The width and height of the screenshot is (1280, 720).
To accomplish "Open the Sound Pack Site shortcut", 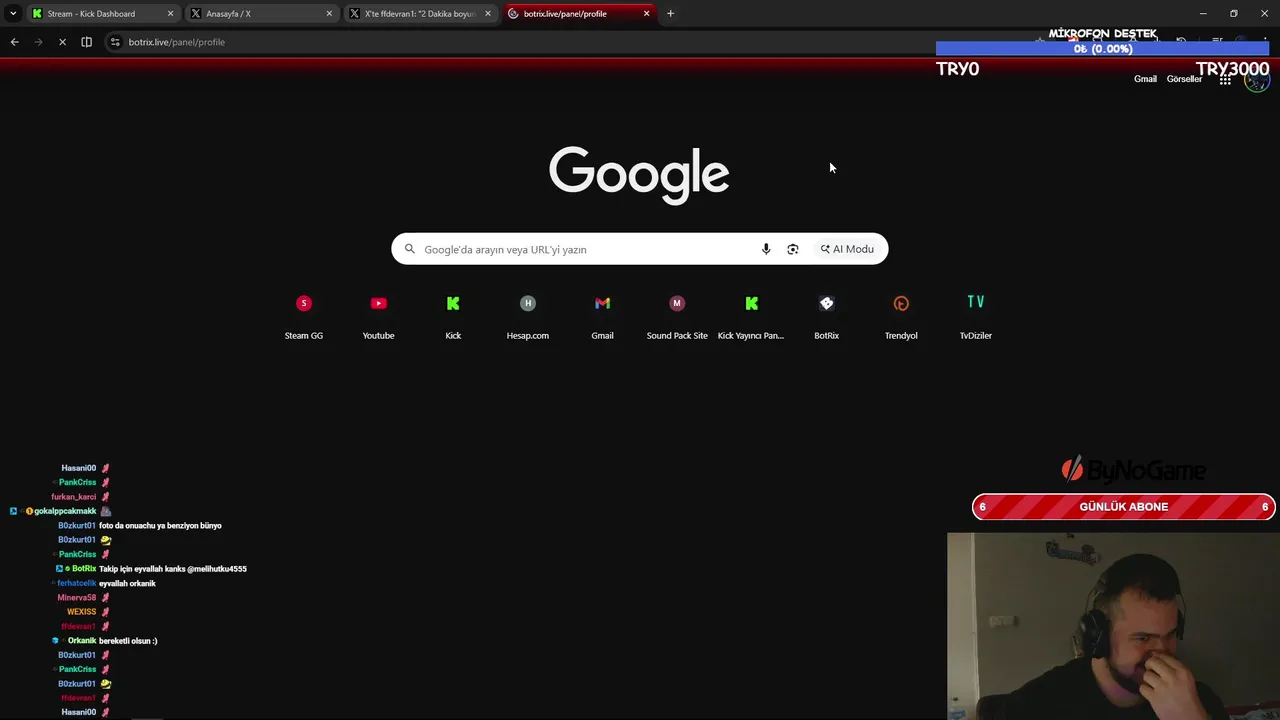I will coord(677,316).
